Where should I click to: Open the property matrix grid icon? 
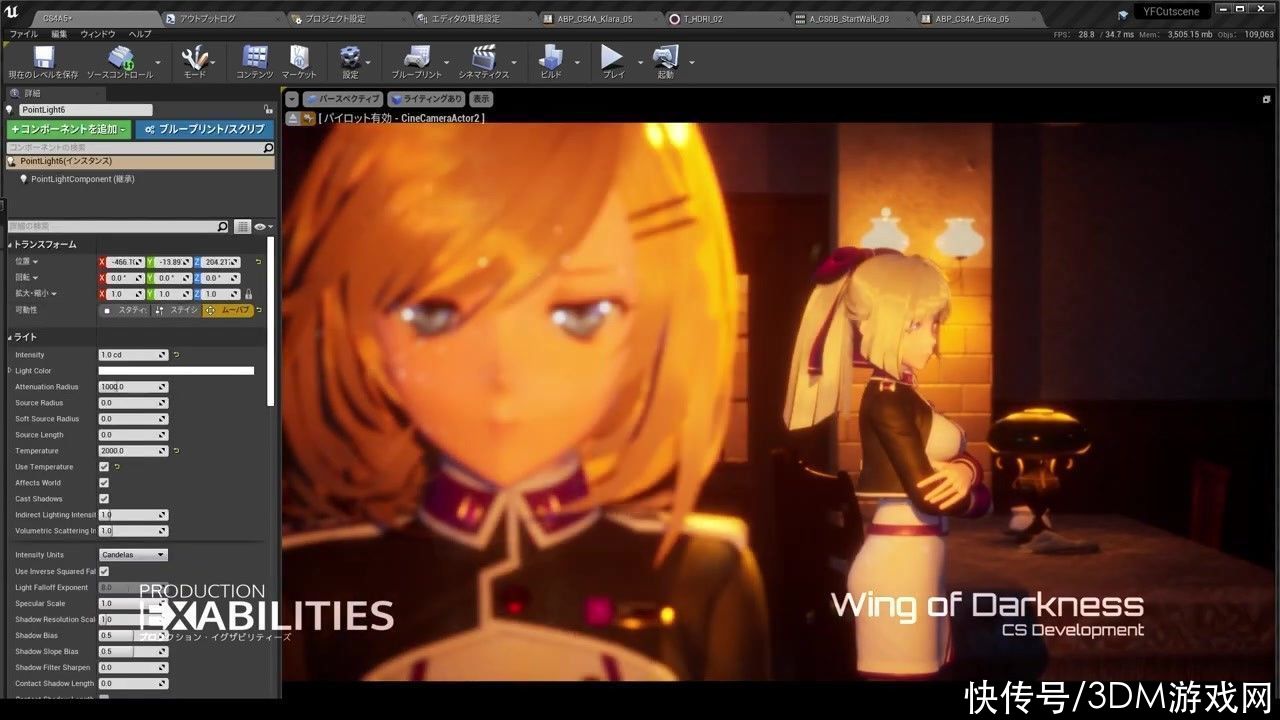(242, 227)
